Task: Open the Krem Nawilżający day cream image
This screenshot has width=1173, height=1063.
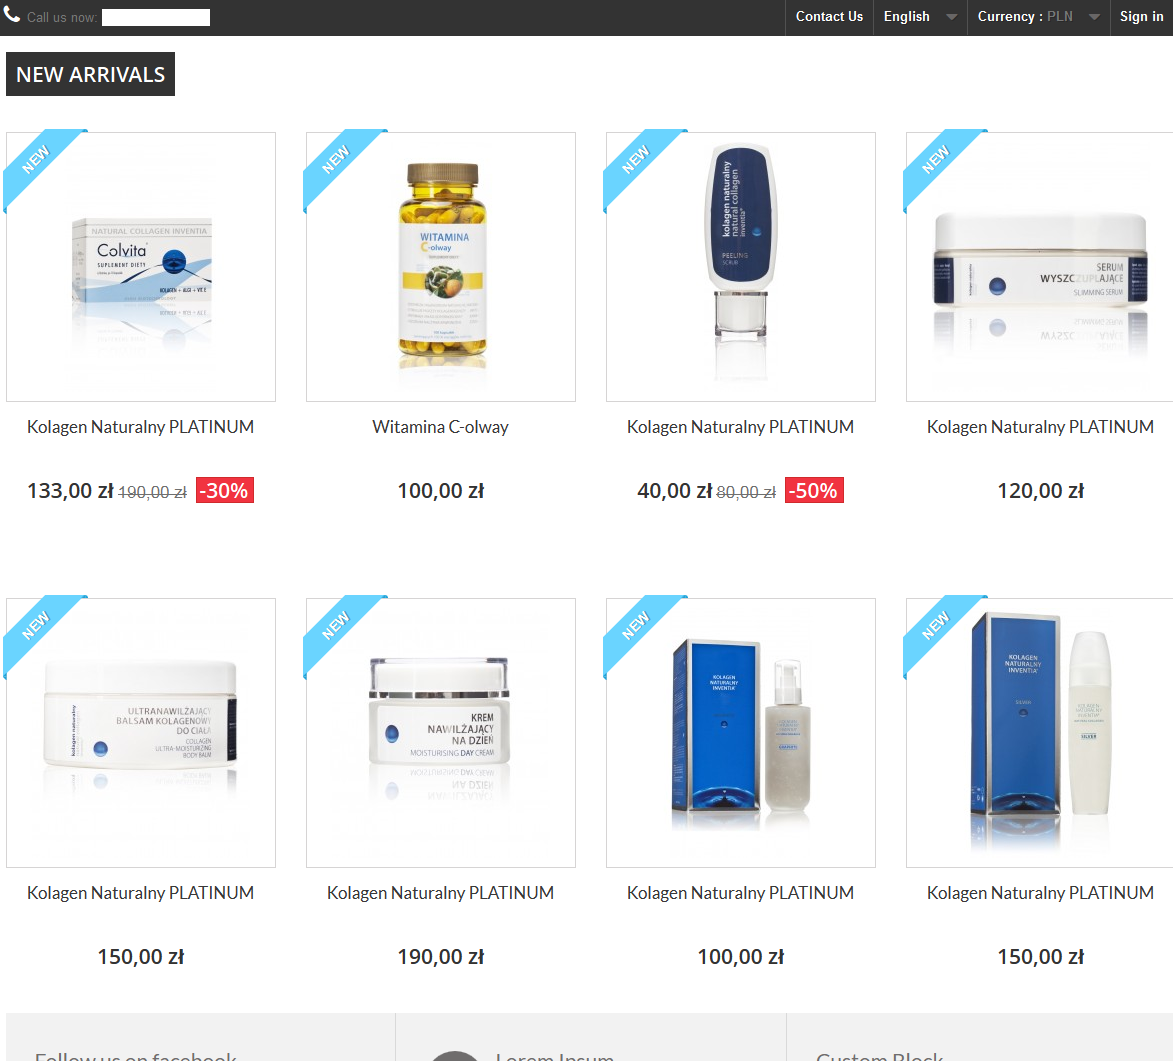Action: point(441,733)
